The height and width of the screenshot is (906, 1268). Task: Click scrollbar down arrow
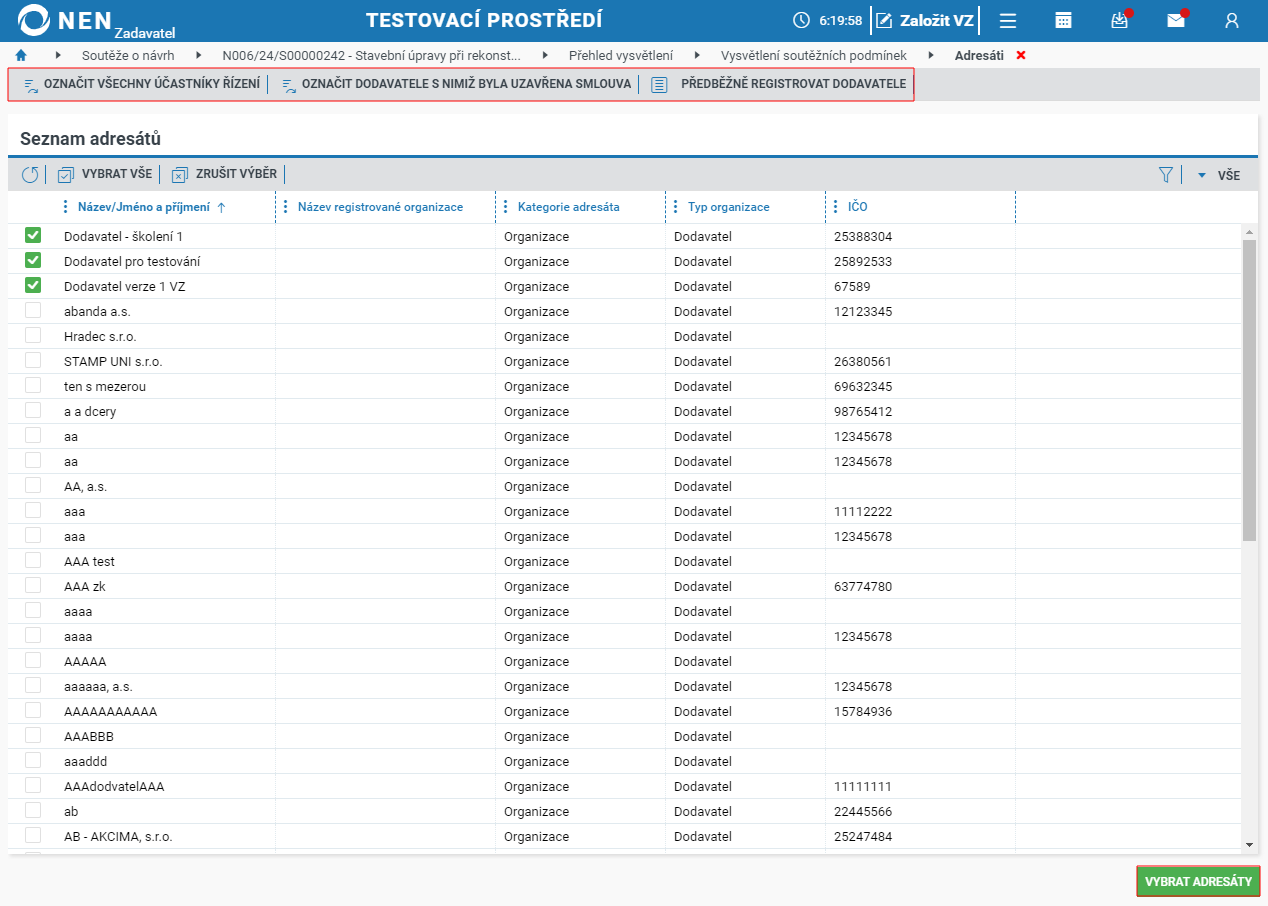tap(1248, 845)
